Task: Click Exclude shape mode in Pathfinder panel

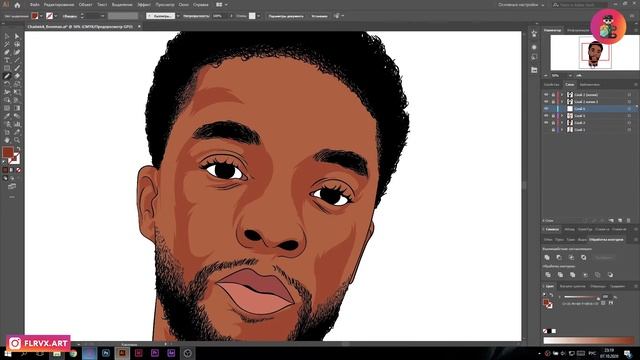Action: point(584,257)
